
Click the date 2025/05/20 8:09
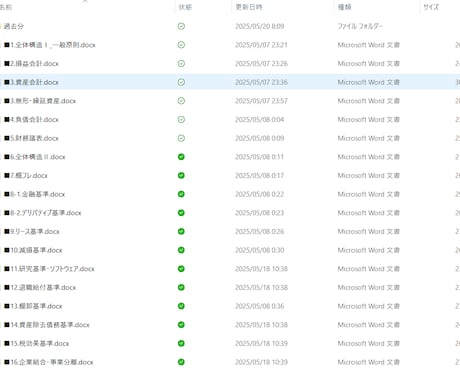260,26
